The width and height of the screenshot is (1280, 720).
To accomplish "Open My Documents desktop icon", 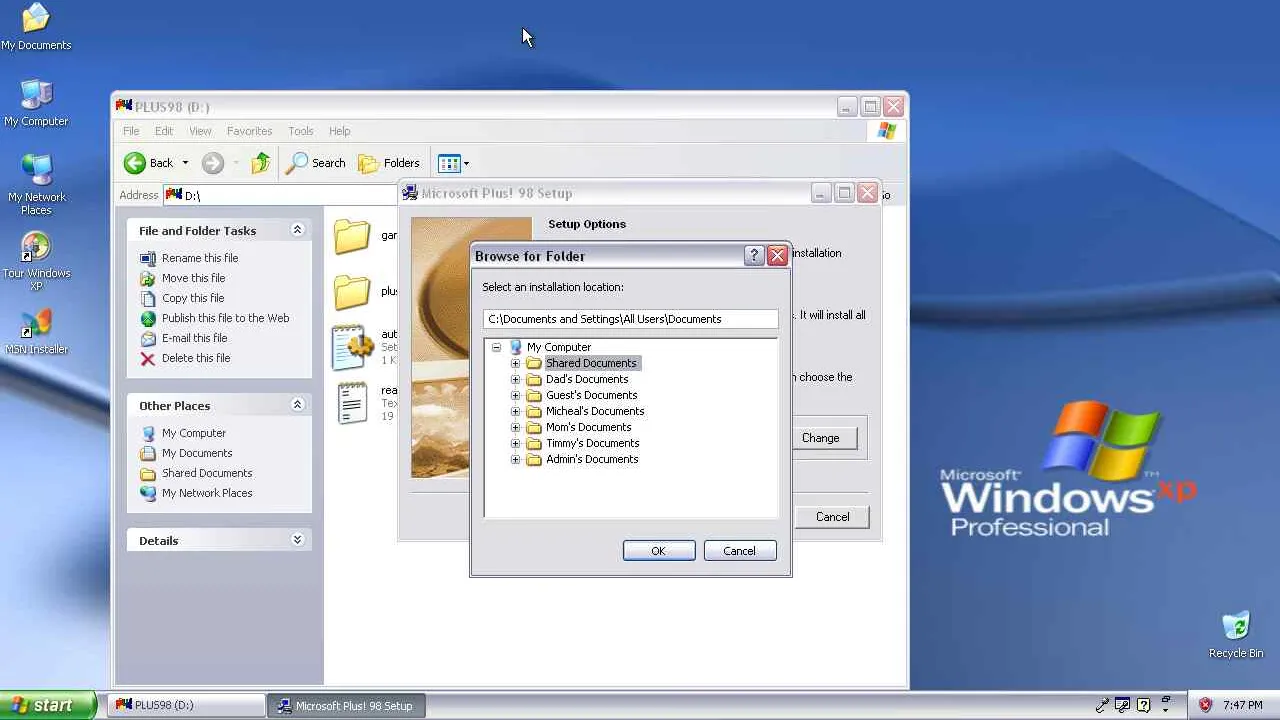I will coord(36,27).
